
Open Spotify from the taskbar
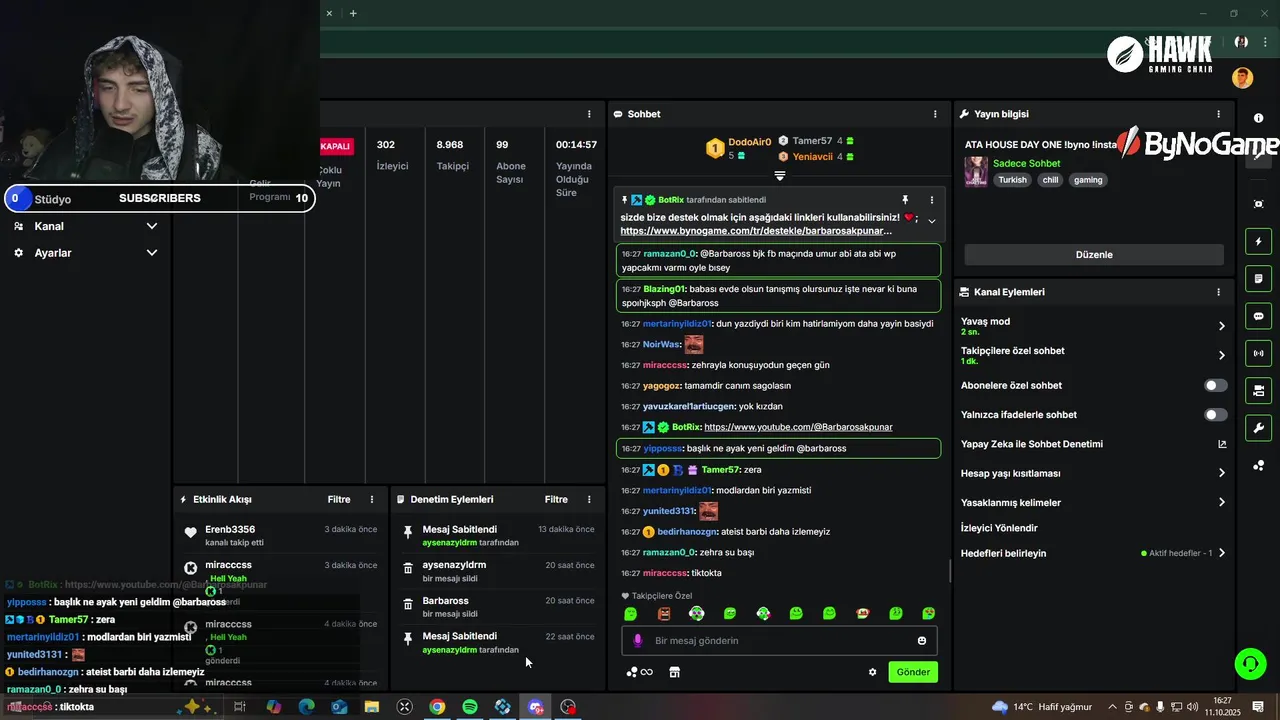point(470,707)
